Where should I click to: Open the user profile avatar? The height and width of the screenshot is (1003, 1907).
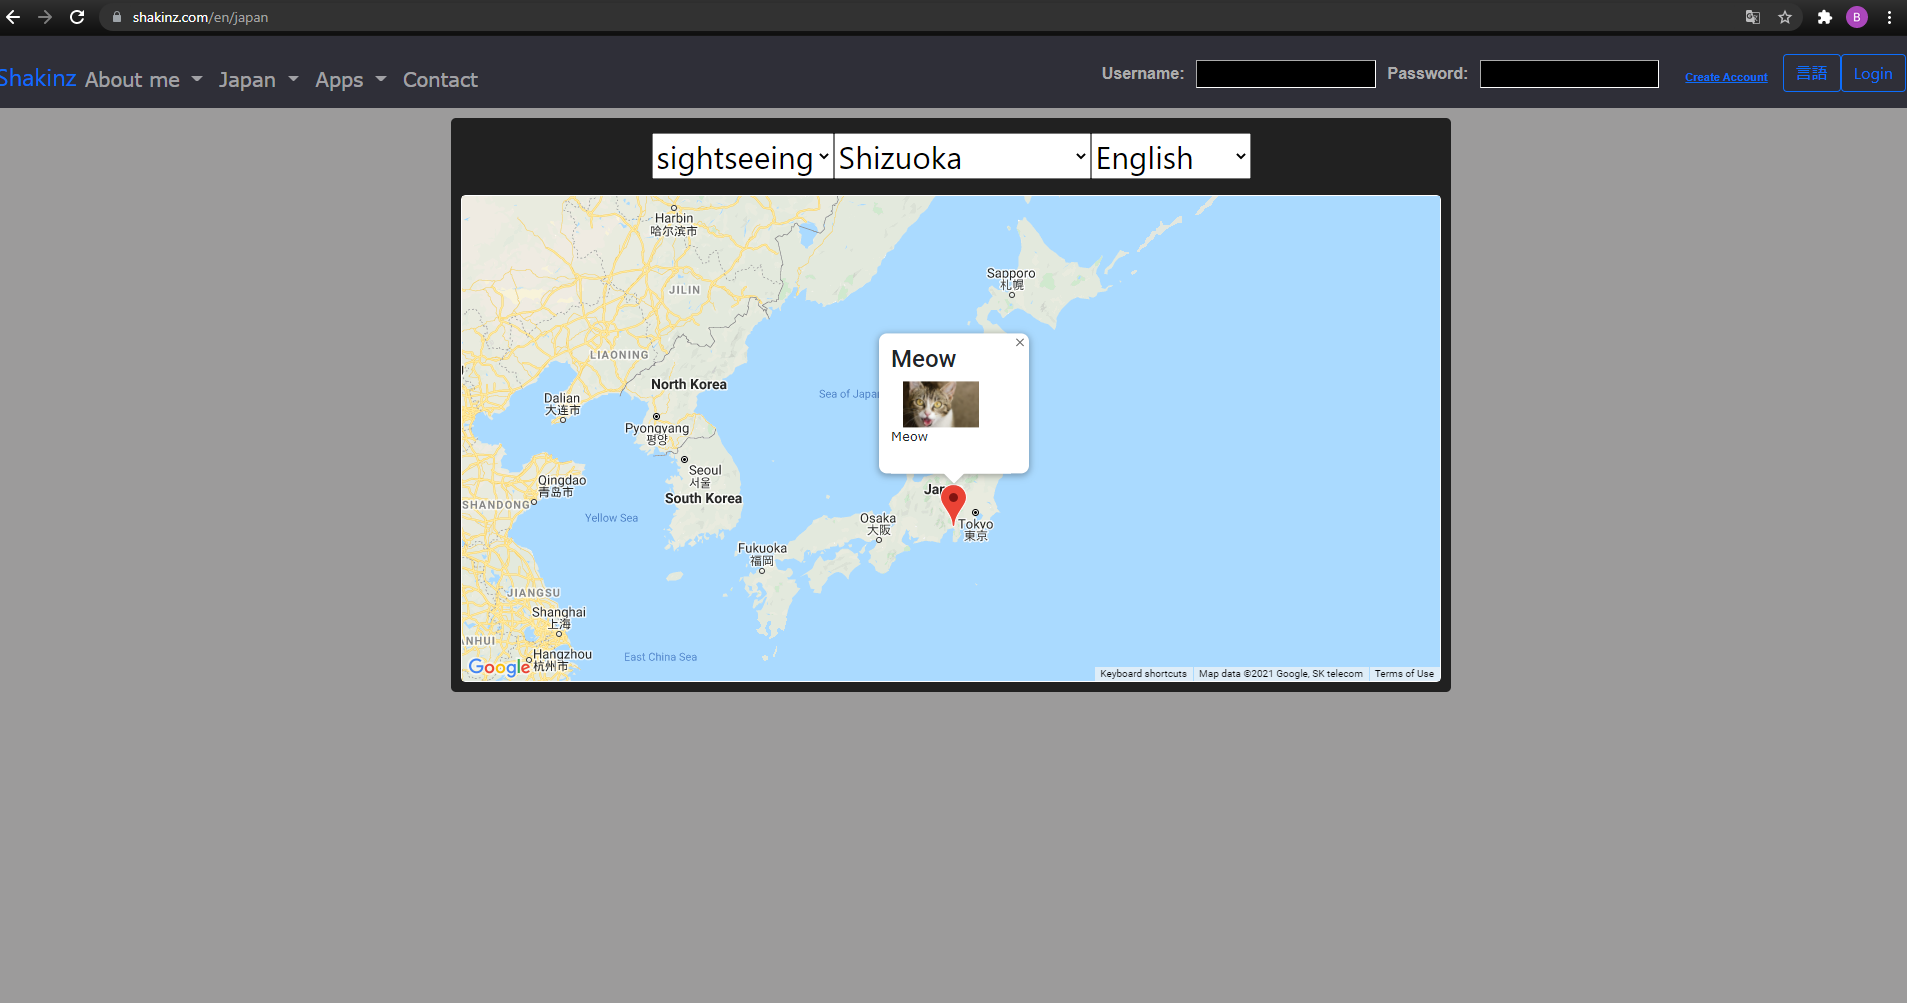pos(1857,17)
